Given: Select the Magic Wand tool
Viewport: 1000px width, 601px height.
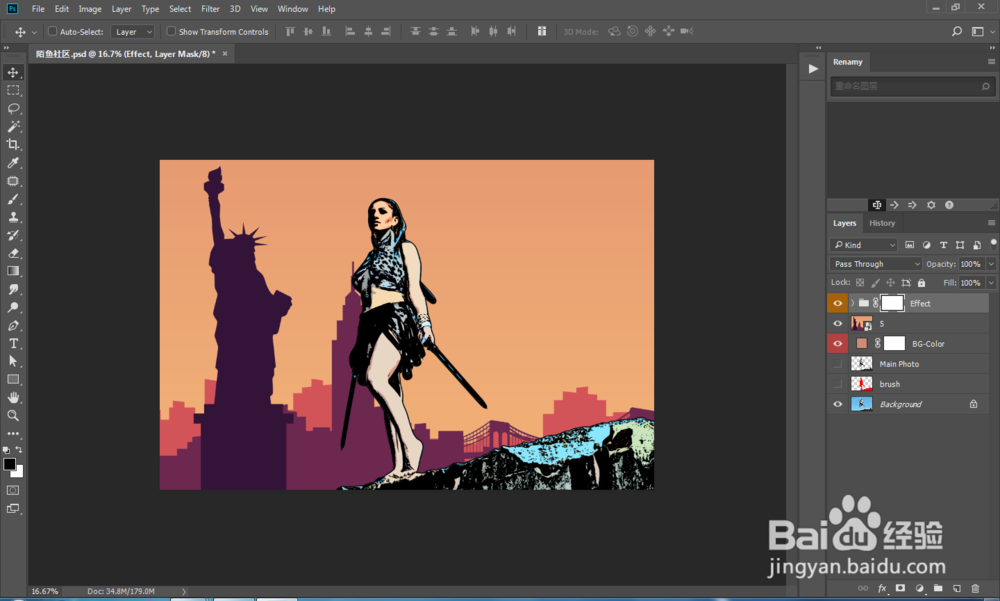Looking at the screenshot, I should (13, 126).
